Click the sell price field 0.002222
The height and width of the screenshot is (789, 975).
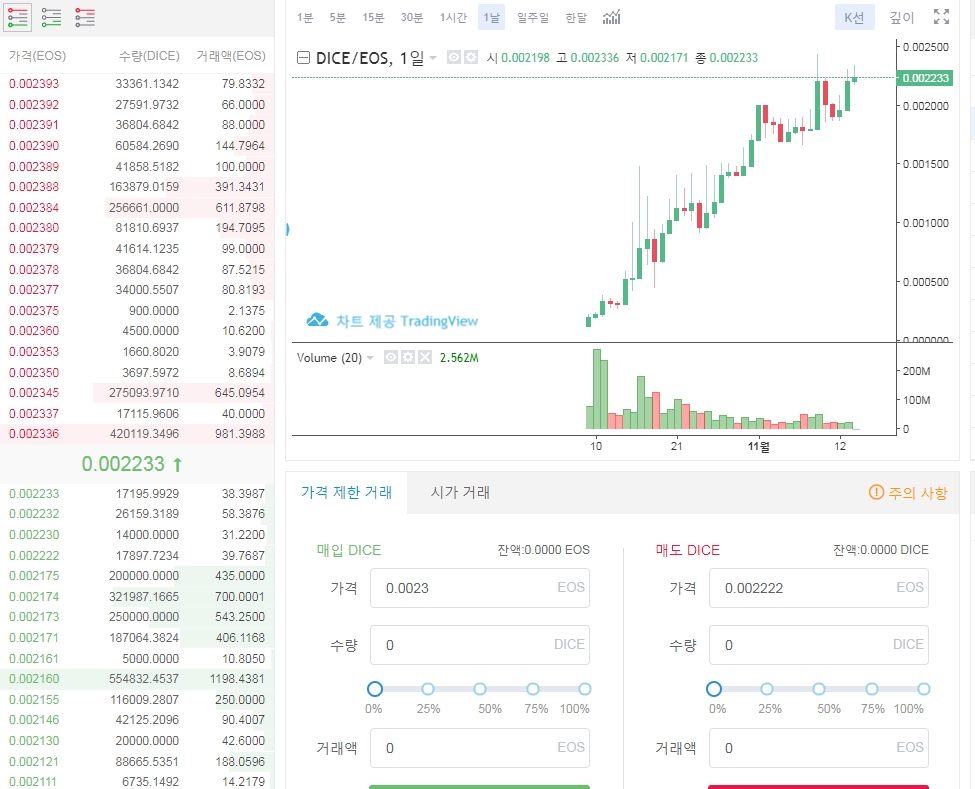click(818, 588)
